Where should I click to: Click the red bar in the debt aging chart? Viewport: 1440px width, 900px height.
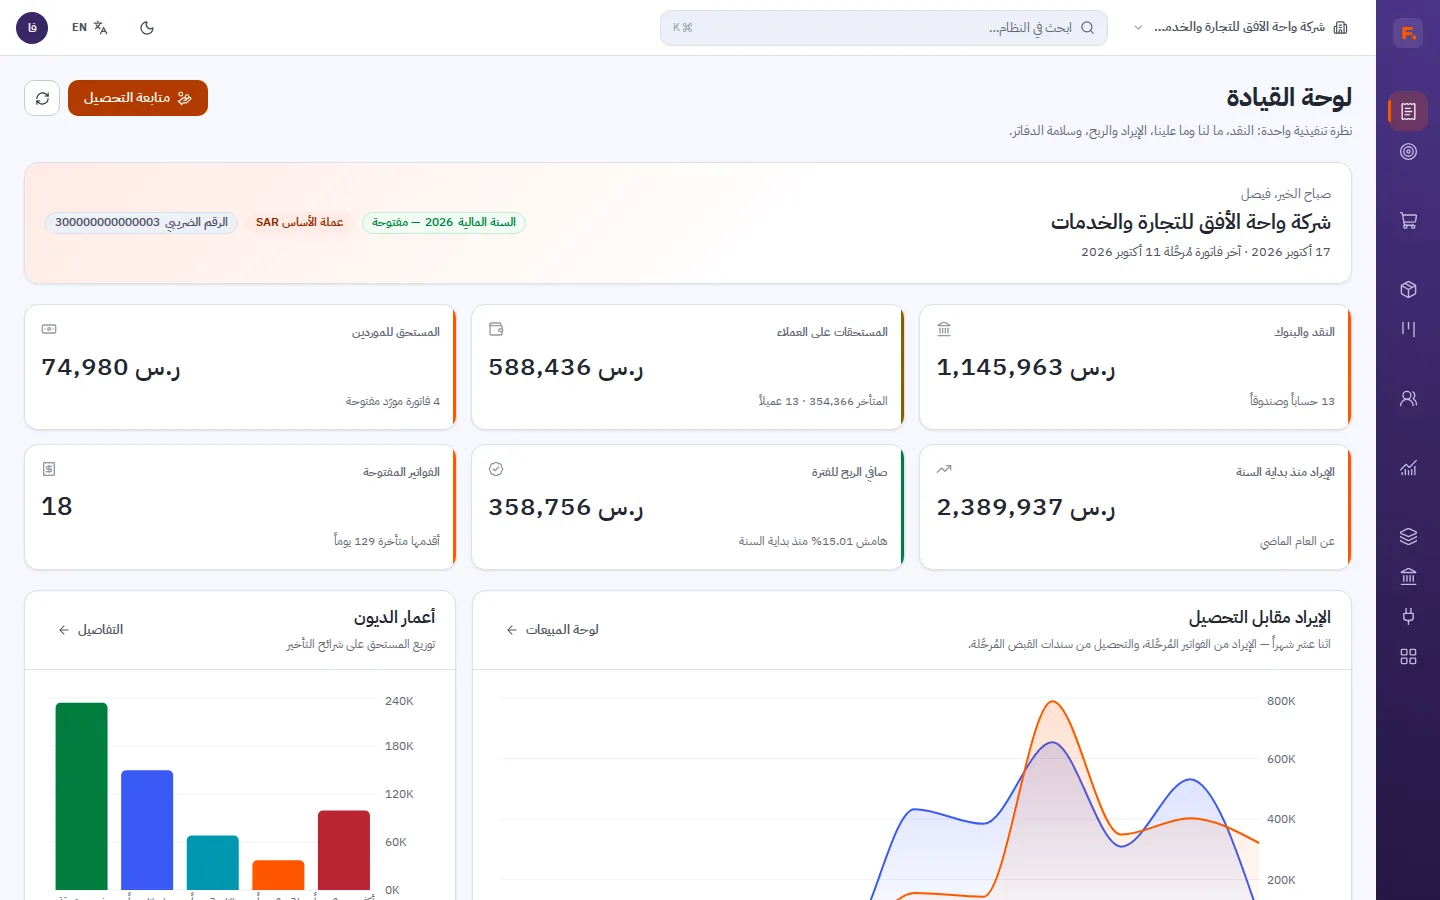[344, 850]
